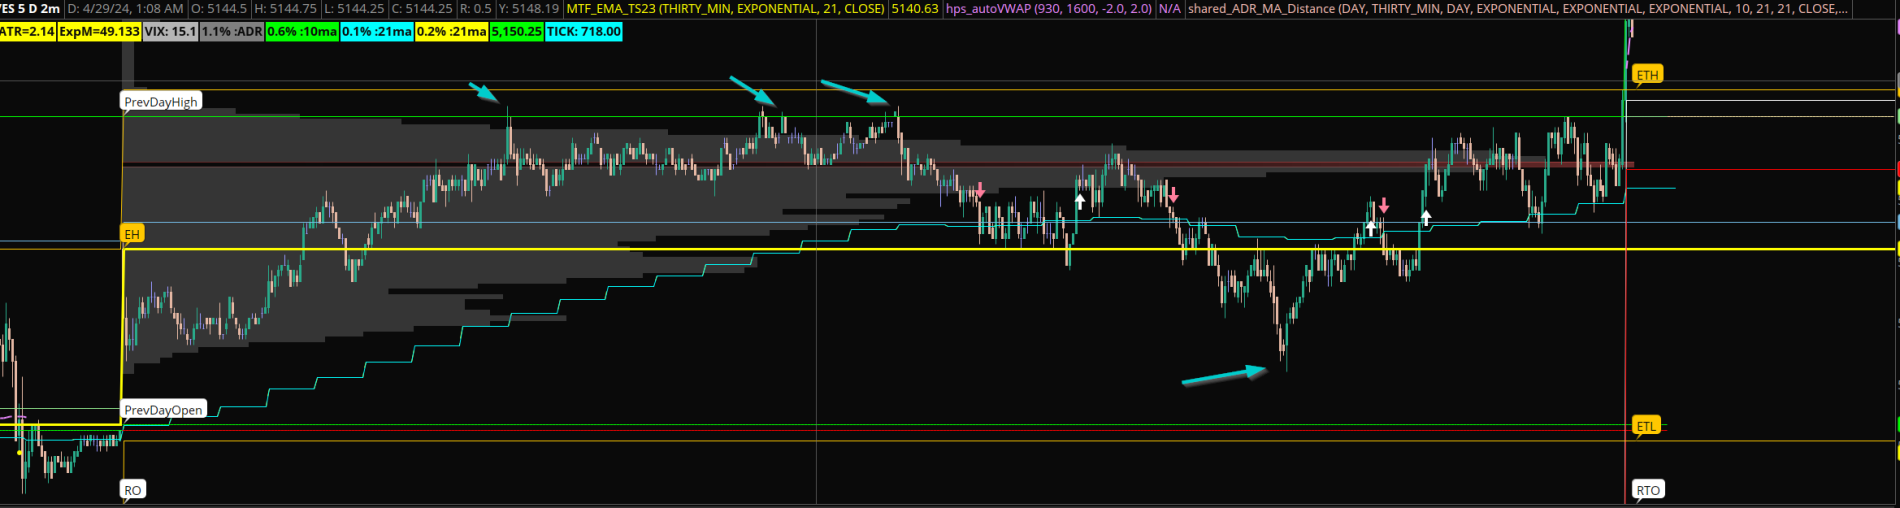This screenshot has height=508, width=1900.
Task: Select the PrevDayHigh chart bubble
Action: 161,102
